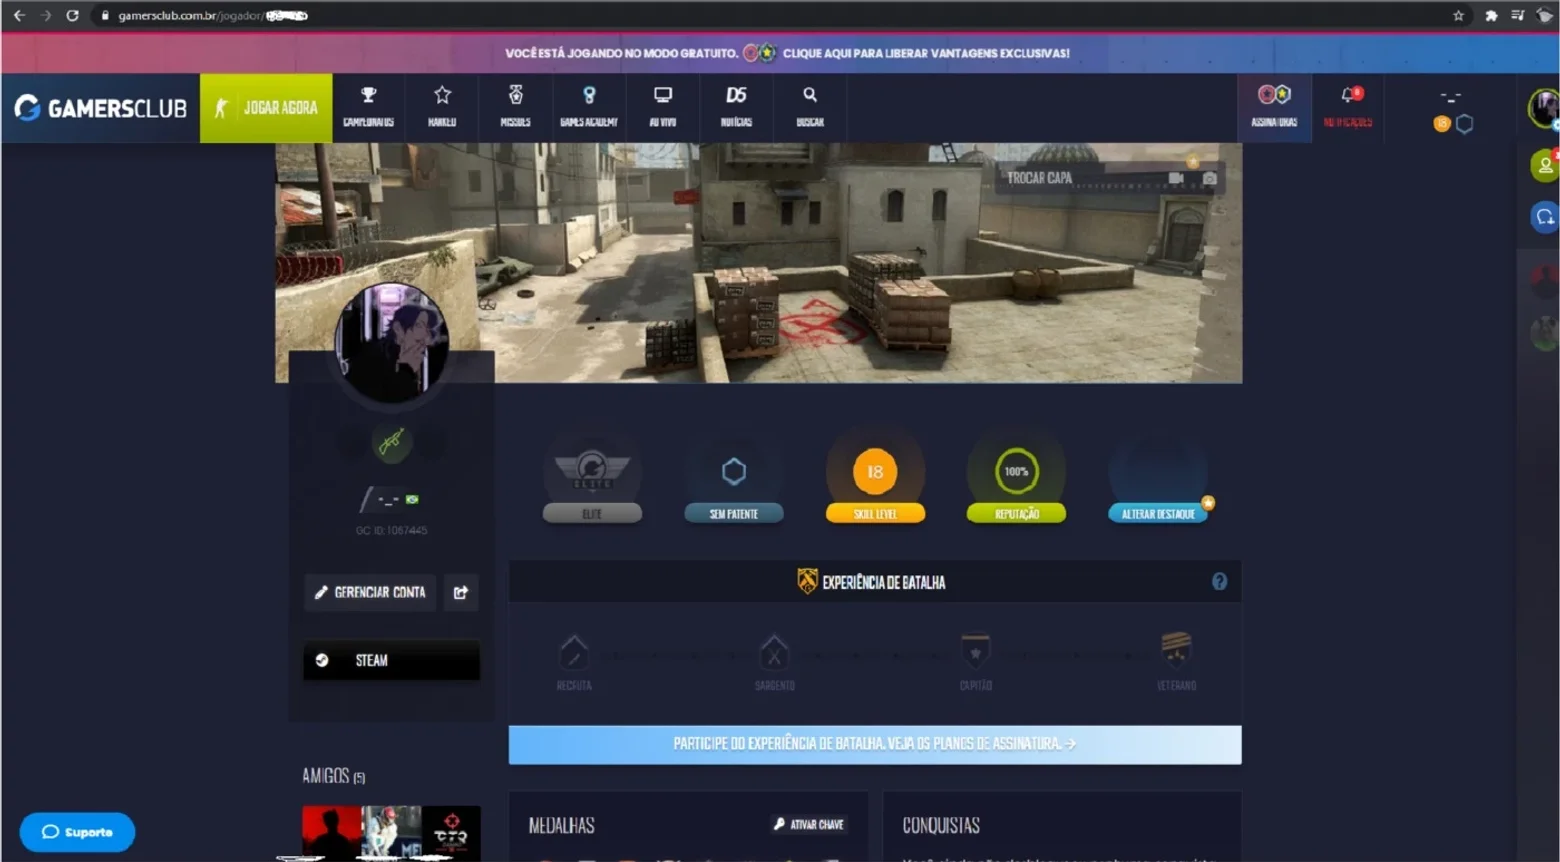Viewport: 1560px width, 862px height.
Task: Reload the page with the refresh icon
Action: (72, 15)
